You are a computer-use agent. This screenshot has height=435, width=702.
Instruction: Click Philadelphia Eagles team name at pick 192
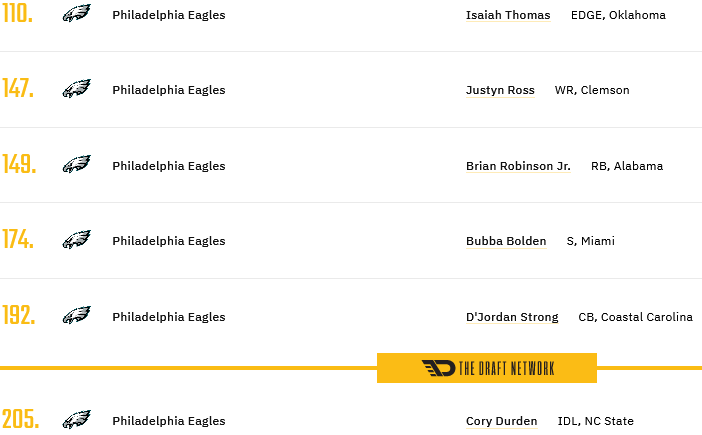coord(168,317)
